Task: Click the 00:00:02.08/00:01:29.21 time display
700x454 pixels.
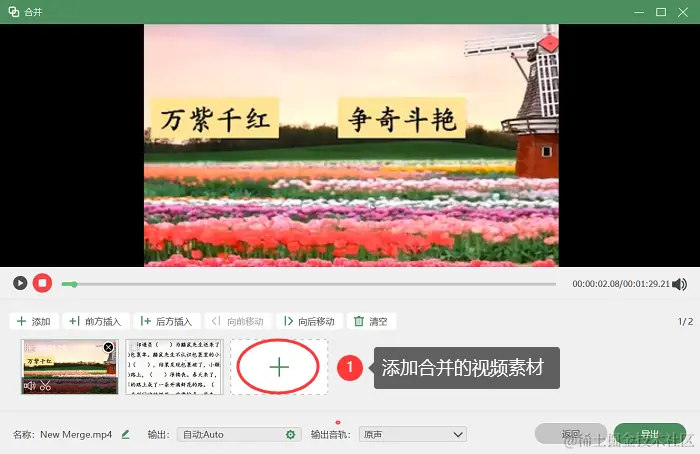Action: [621, 284]
